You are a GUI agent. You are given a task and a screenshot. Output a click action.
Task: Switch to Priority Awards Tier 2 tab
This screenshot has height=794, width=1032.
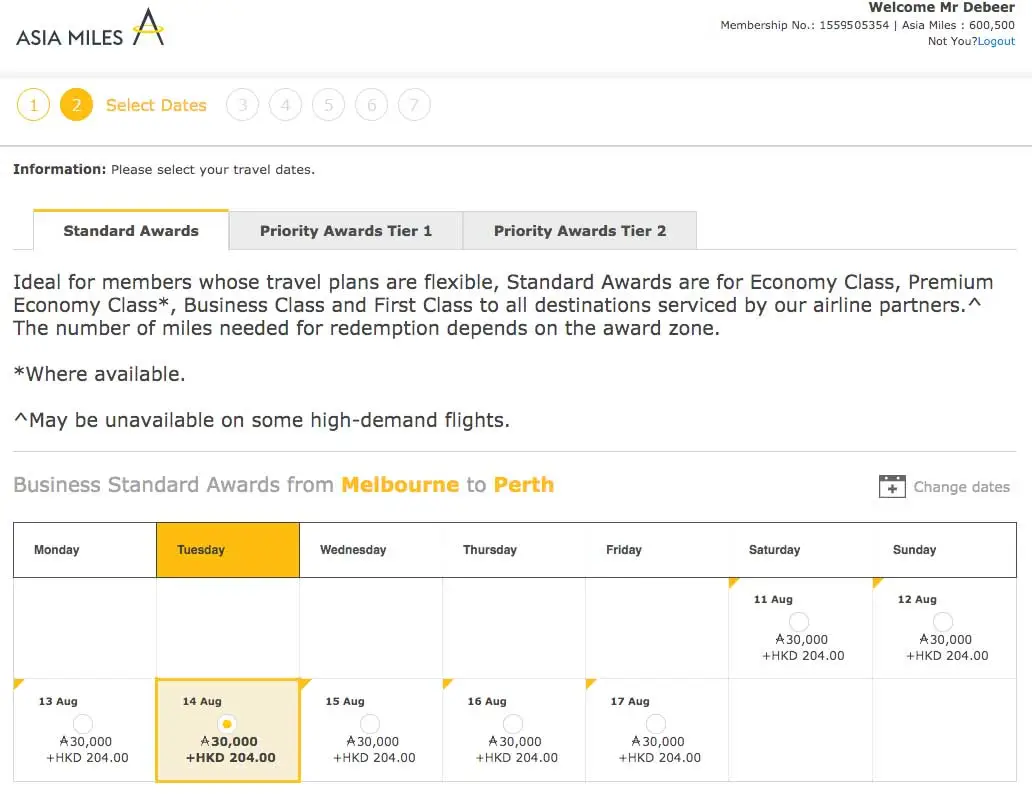click(580, 230)
